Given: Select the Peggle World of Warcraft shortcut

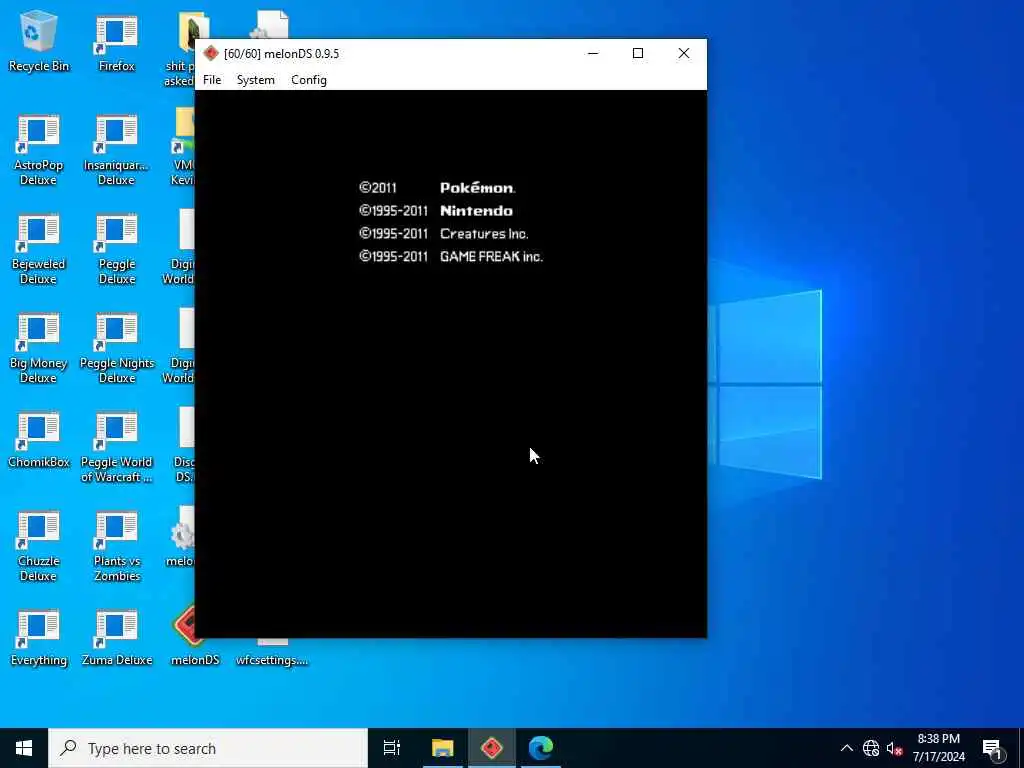Looking at the screenshot, I should tap(117, 448).
